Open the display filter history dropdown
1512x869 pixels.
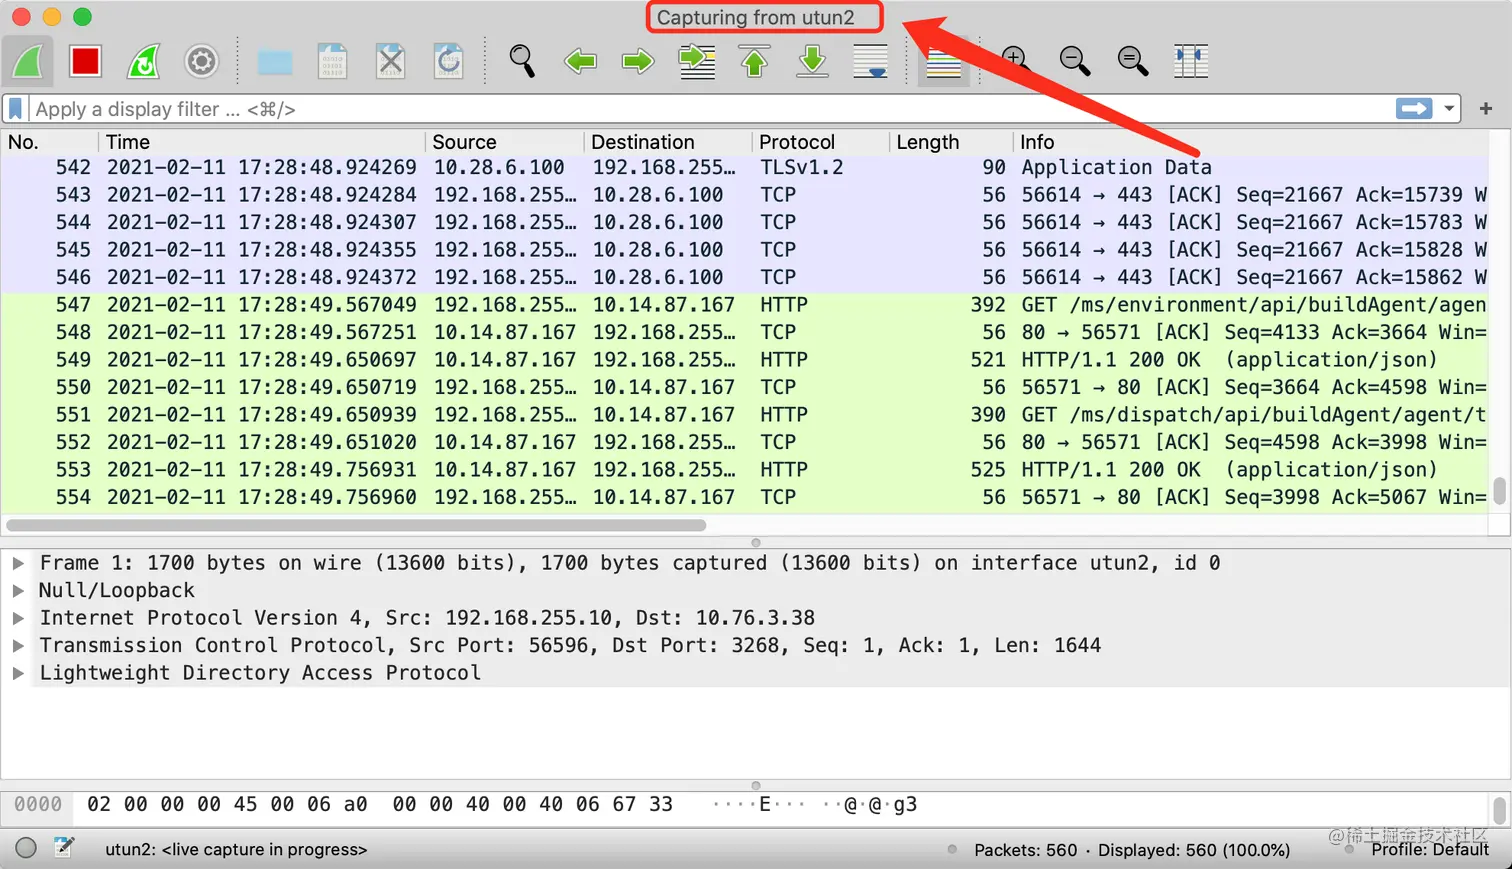pos(1449,108)
